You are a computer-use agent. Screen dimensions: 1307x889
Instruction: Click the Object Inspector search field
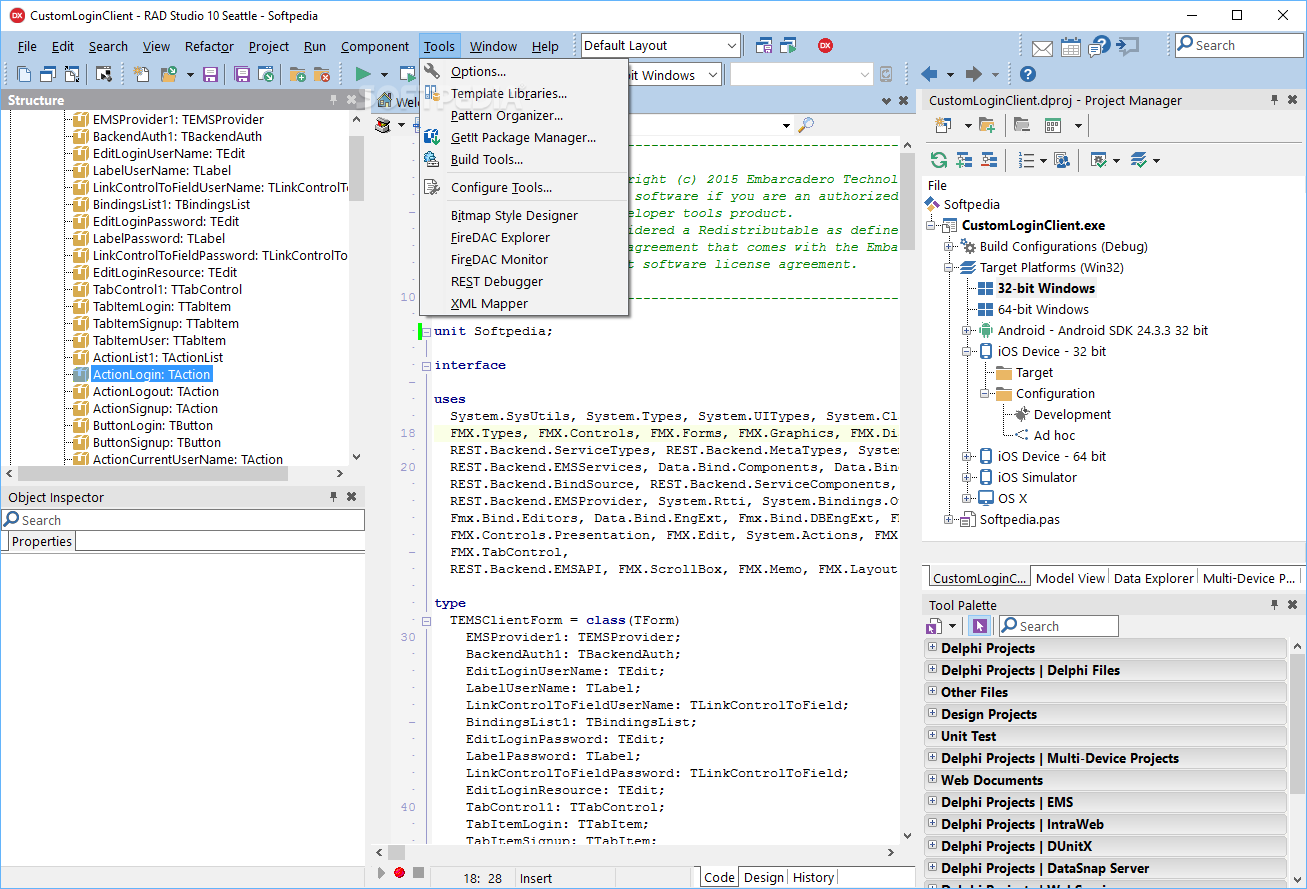click(183, 520)
